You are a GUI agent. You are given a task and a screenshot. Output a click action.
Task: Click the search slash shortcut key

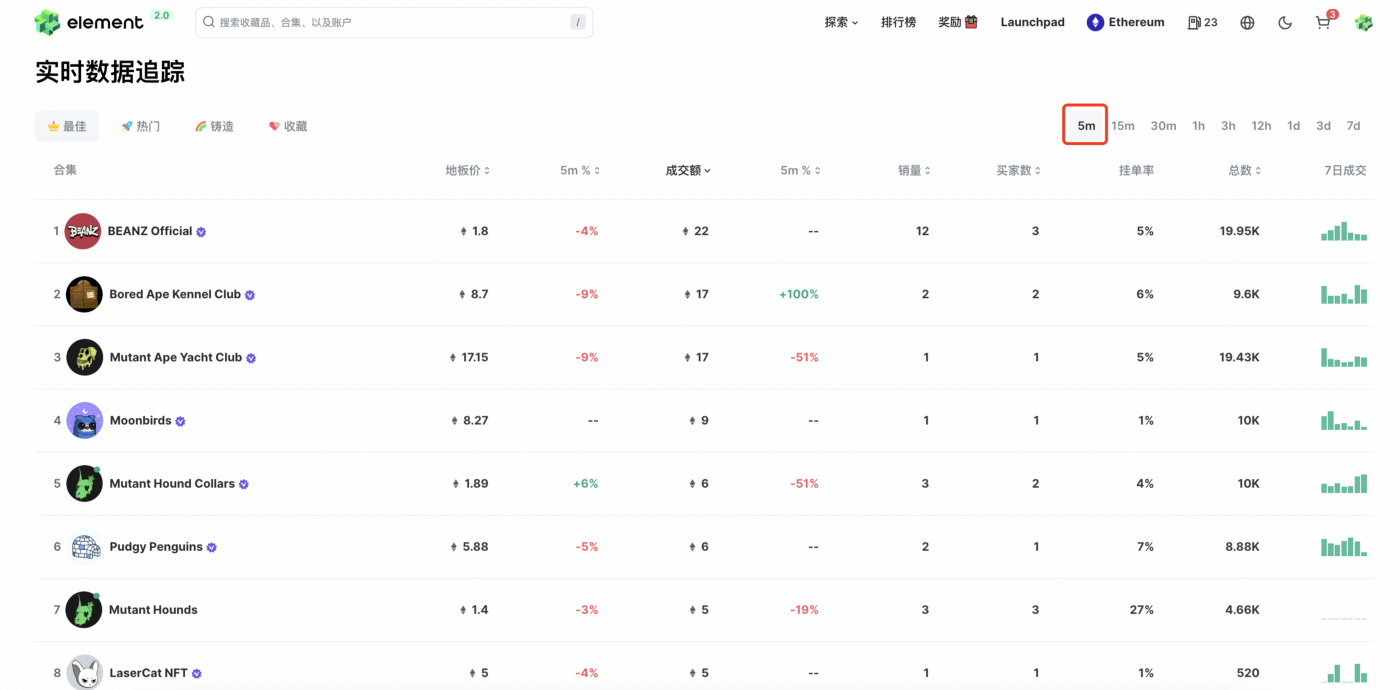(x=578, y=22)
